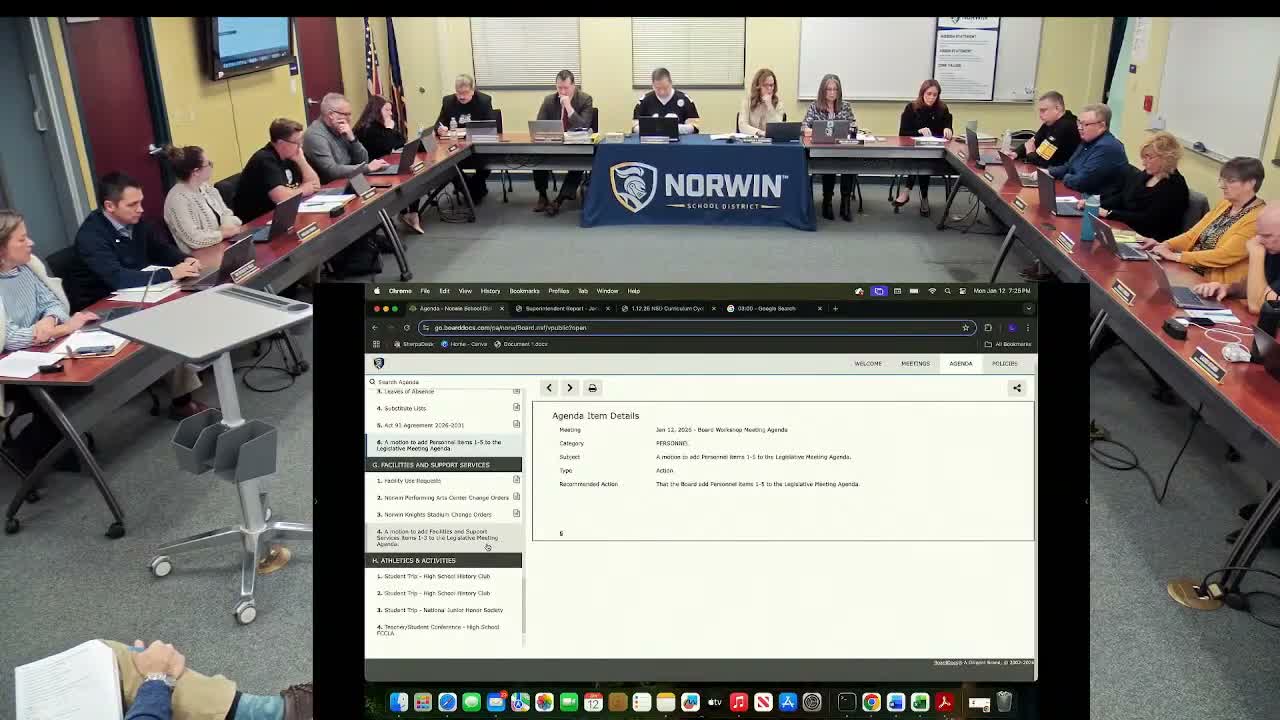Reload the BoardDocs page
This screenshot has height=720, width=1280.
pos(407,327)
